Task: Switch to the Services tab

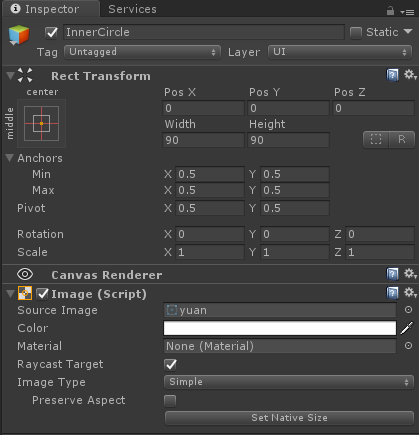Action: 132,9
